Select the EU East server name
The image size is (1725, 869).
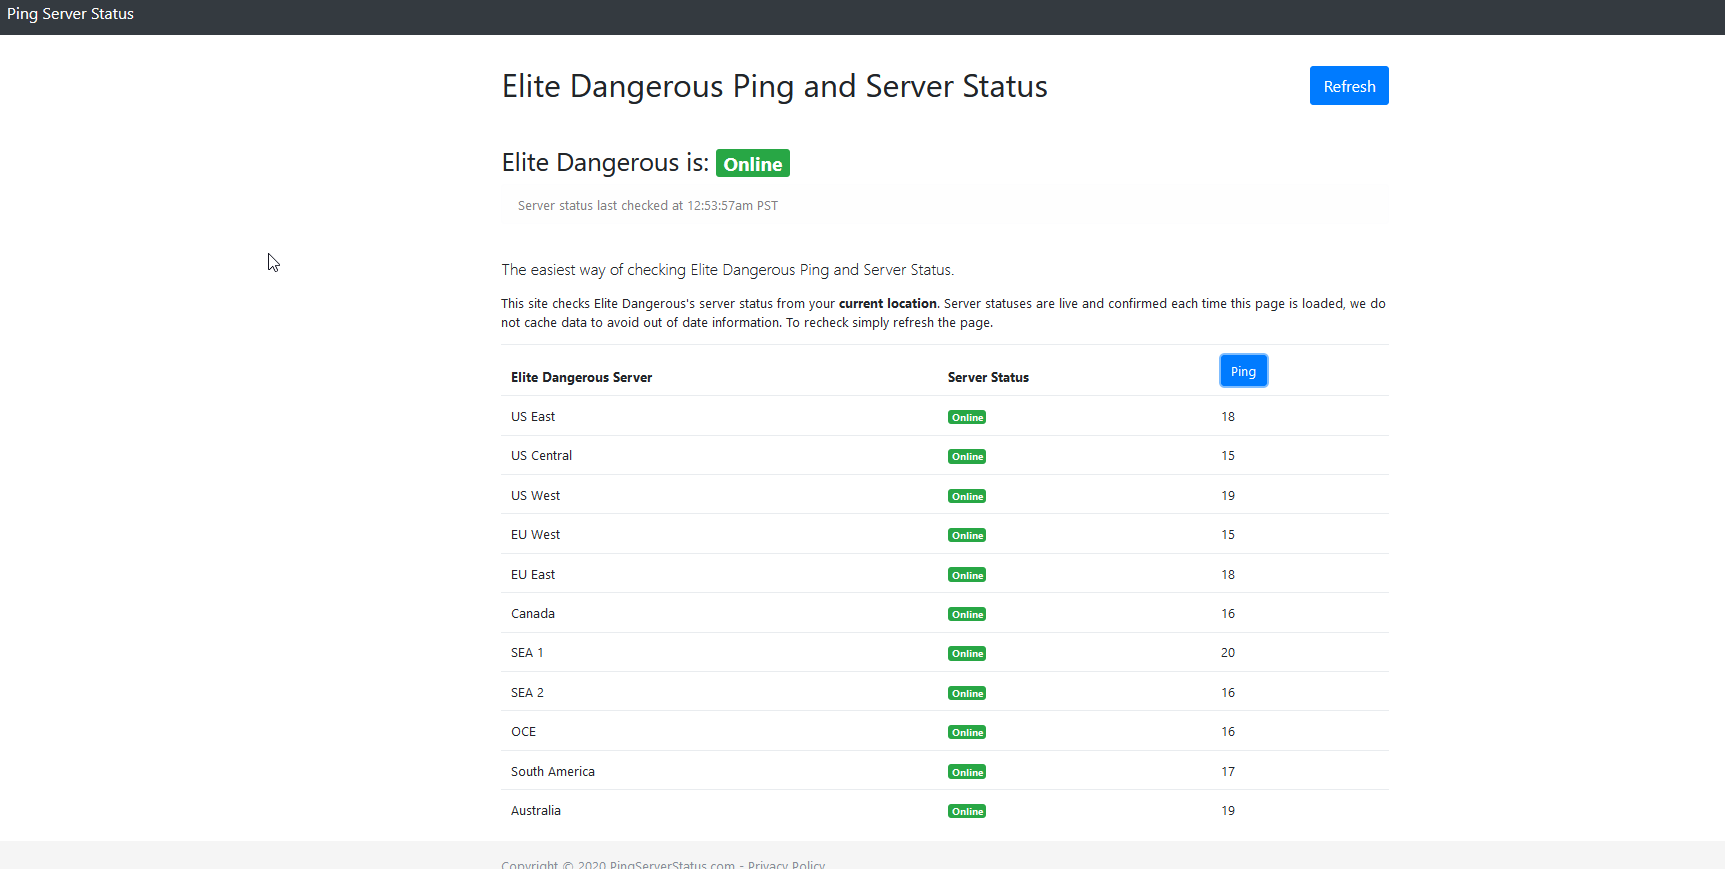tap(533, 575)
